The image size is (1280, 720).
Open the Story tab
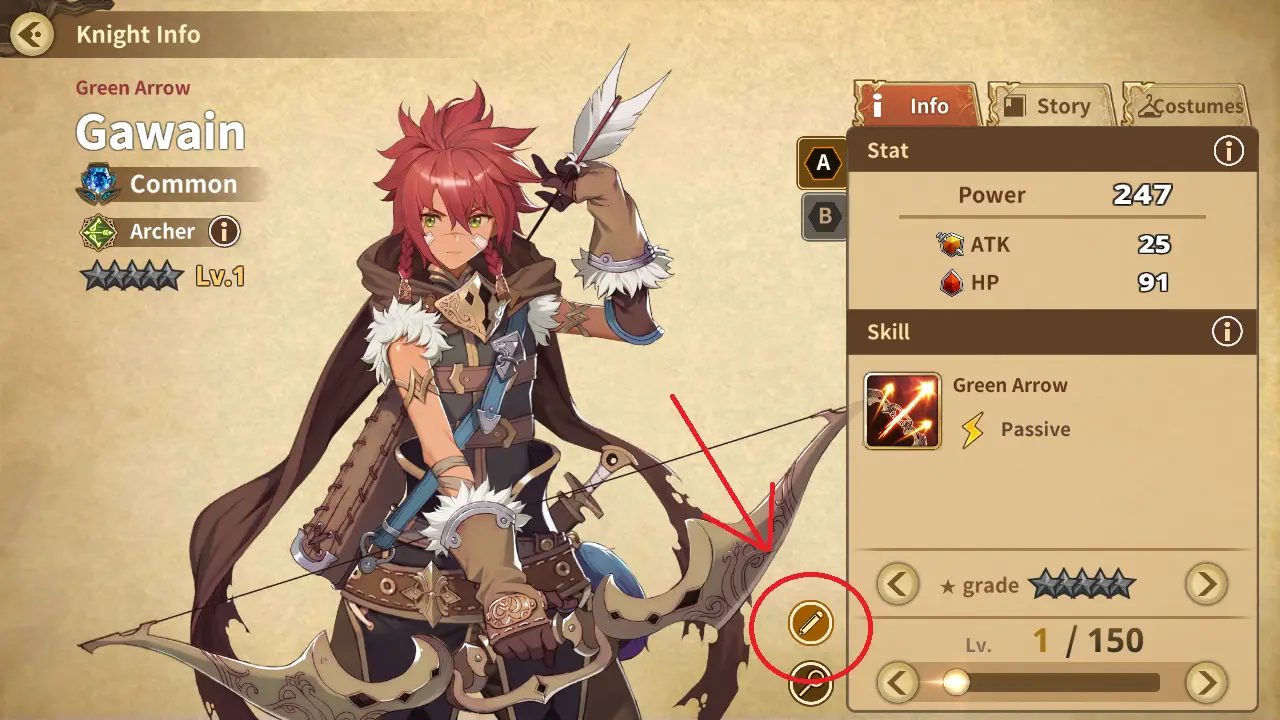click(x=1050, y=105)
